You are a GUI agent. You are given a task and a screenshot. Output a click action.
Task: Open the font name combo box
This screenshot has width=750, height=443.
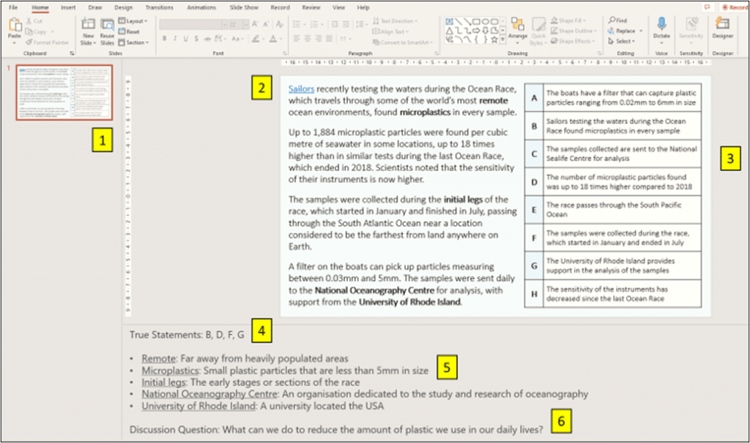coord(194,24)
